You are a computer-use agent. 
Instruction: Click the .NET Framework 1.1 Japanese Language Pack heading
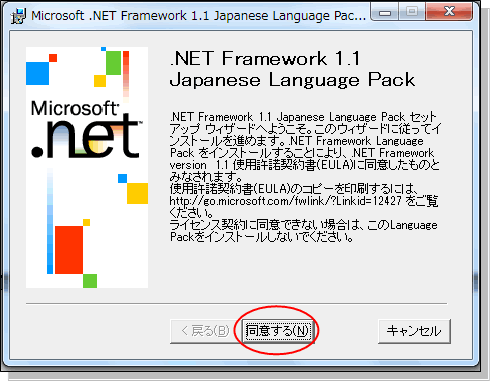click(x=292, y=69)
